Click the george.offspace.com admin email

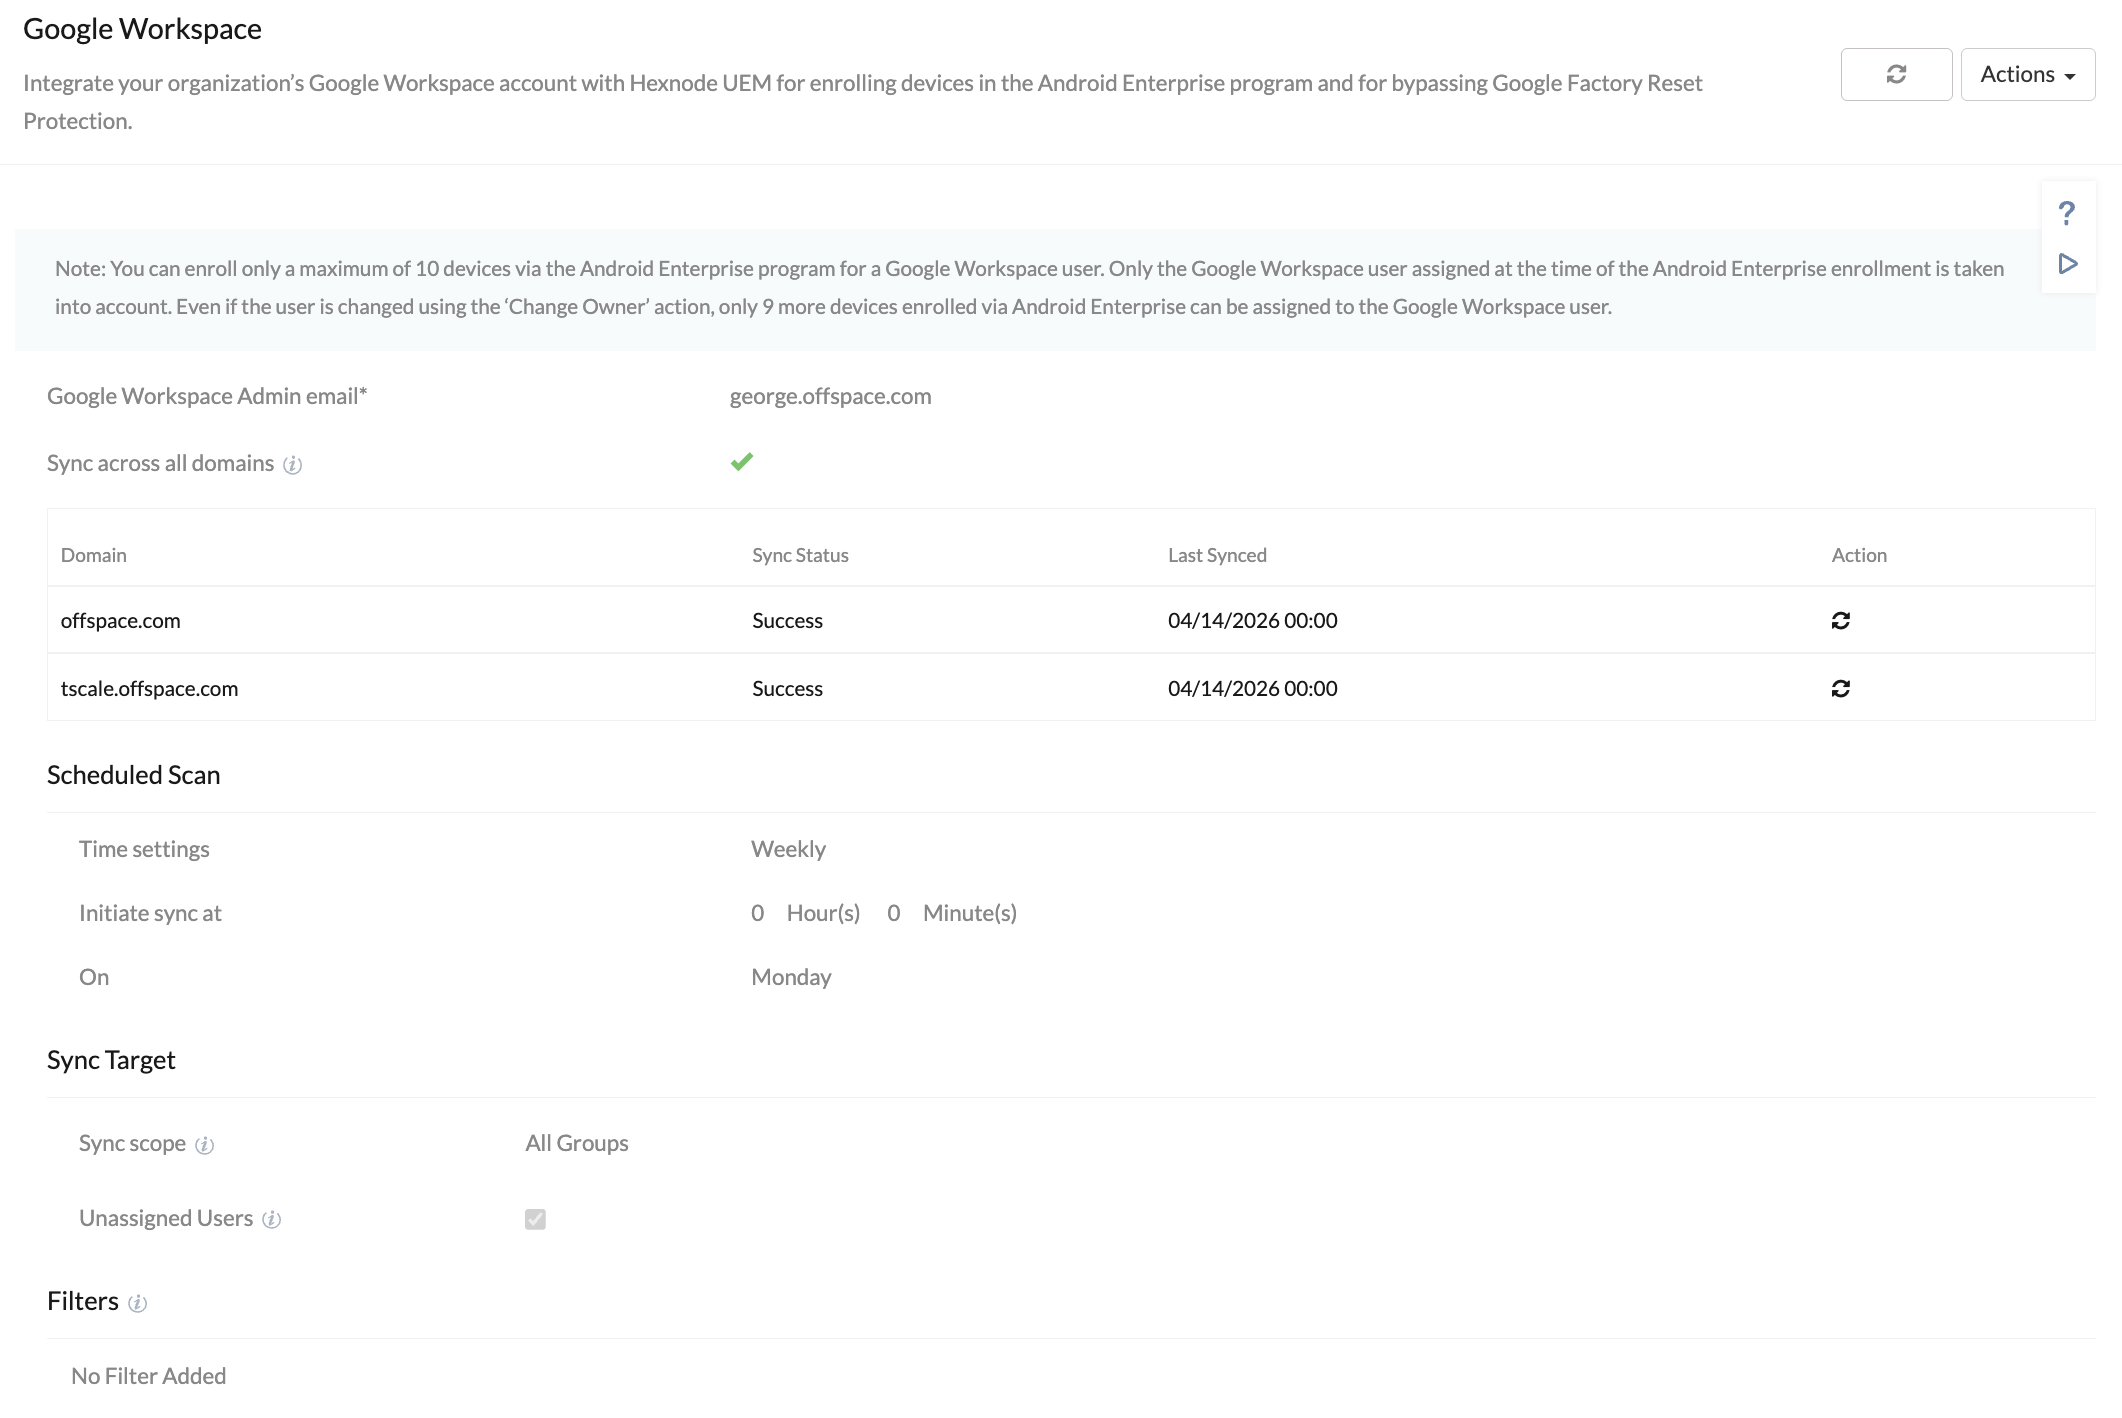coord(830,396)
